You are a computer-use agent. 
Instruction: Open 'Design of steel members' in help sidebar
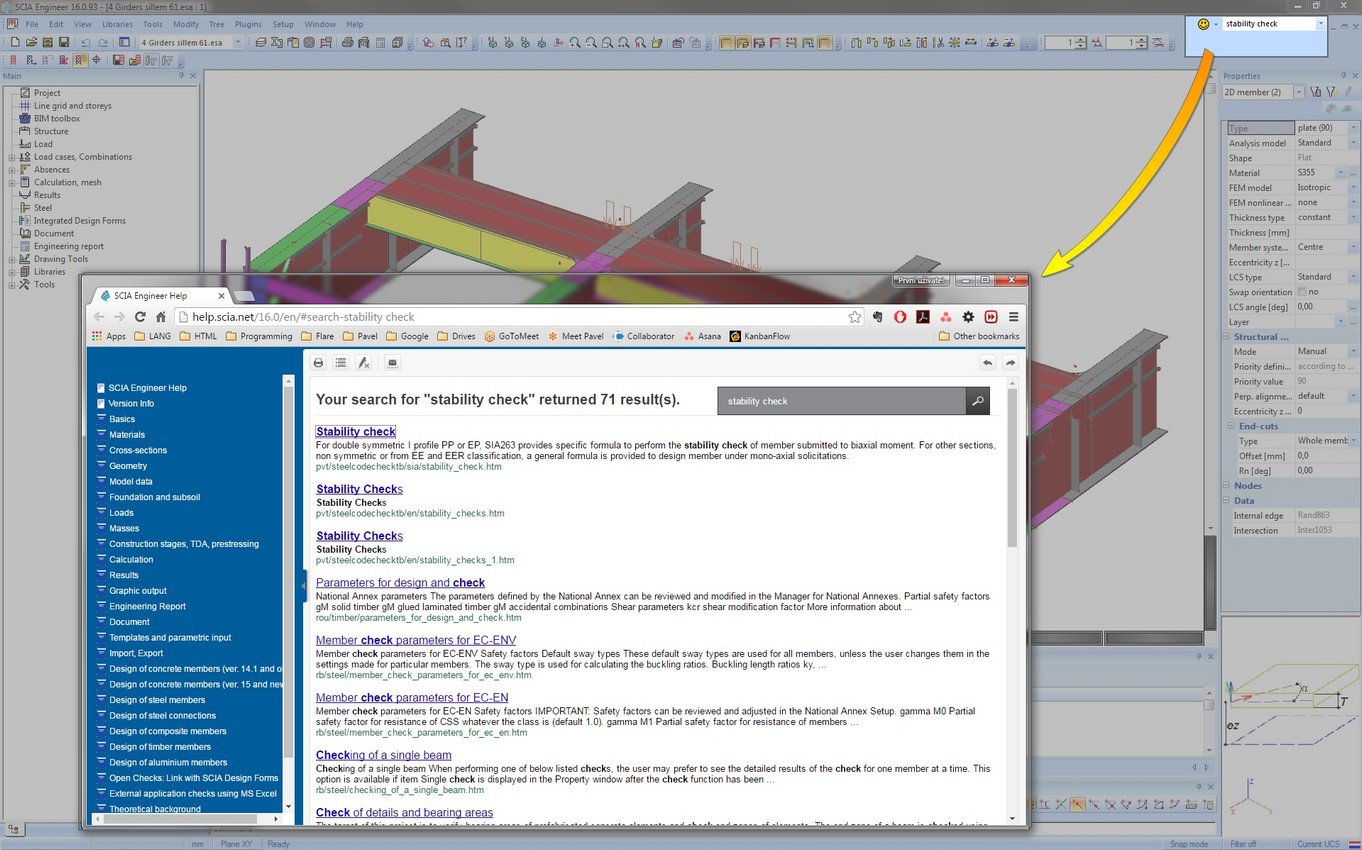[157, 700]
